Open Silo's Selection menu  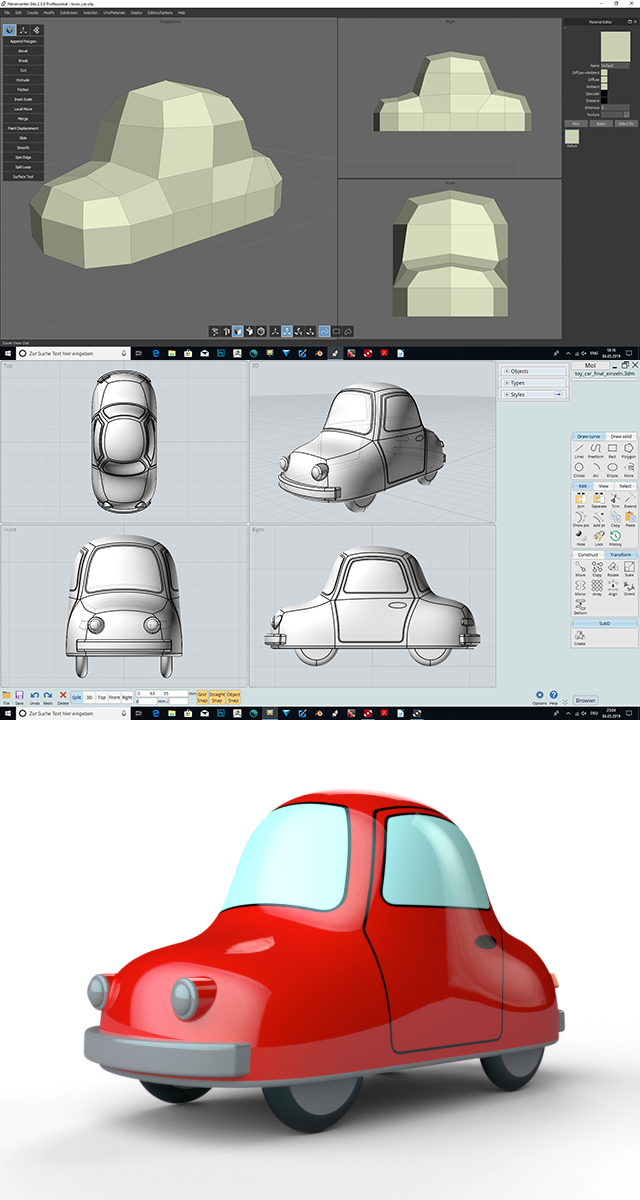coord(91,12)
